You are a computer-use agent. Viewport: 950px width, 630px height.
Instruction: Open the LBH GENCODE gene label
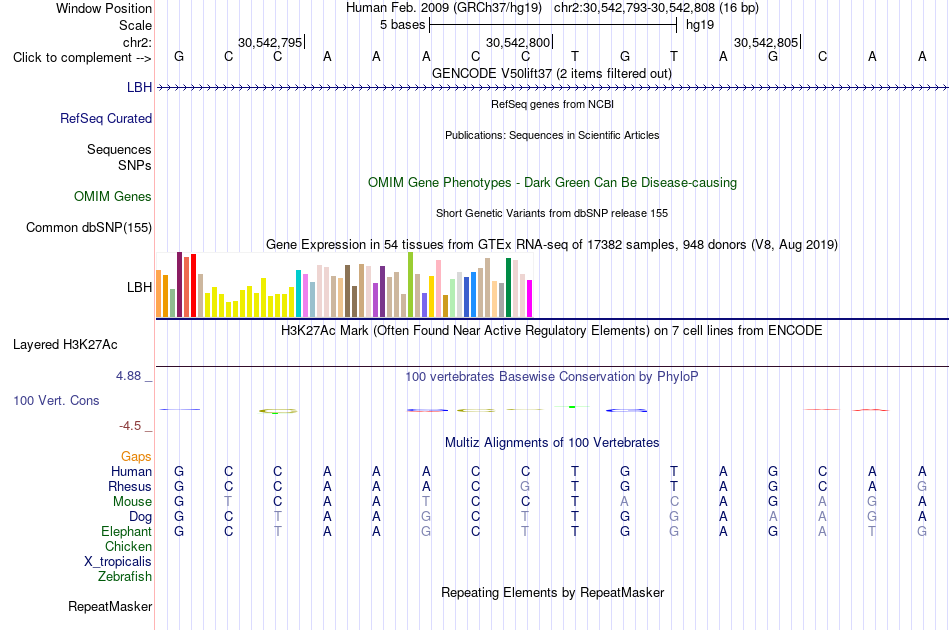pos(139,87)
